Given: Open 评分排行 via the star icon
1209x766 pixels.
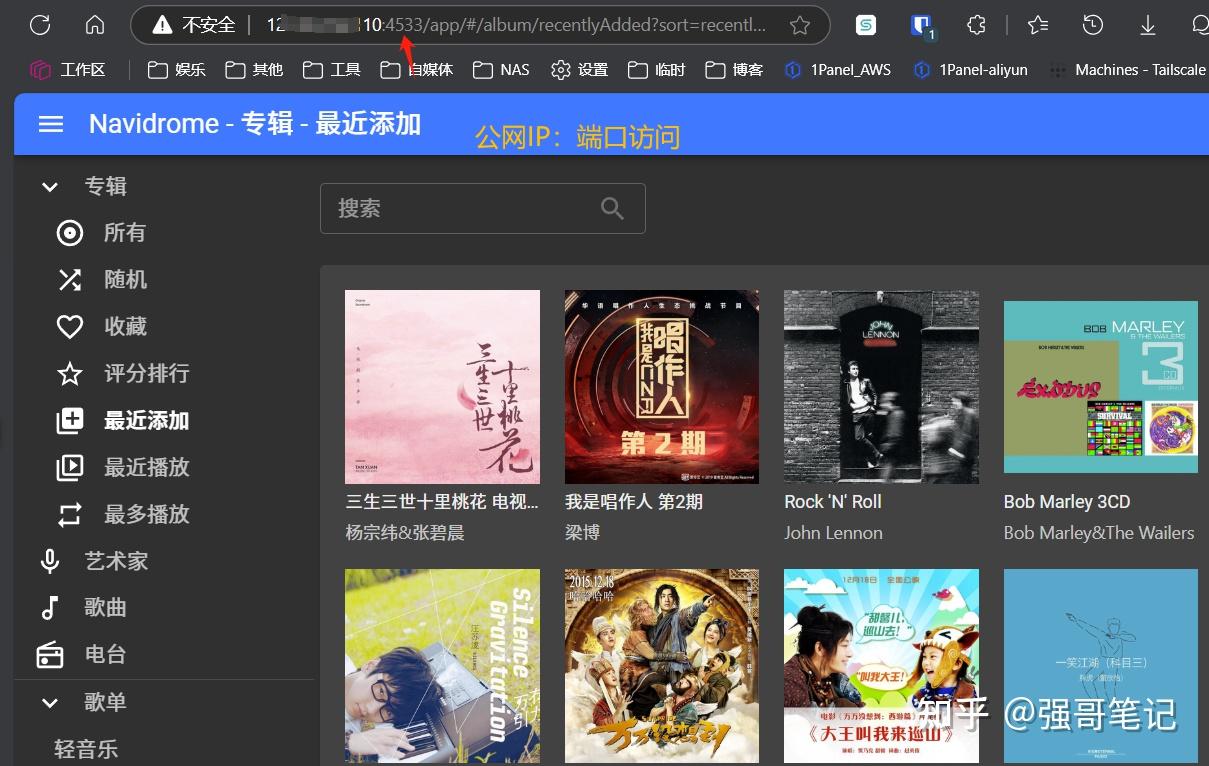Looking at the screenshot, I should [x=69, y=373].
